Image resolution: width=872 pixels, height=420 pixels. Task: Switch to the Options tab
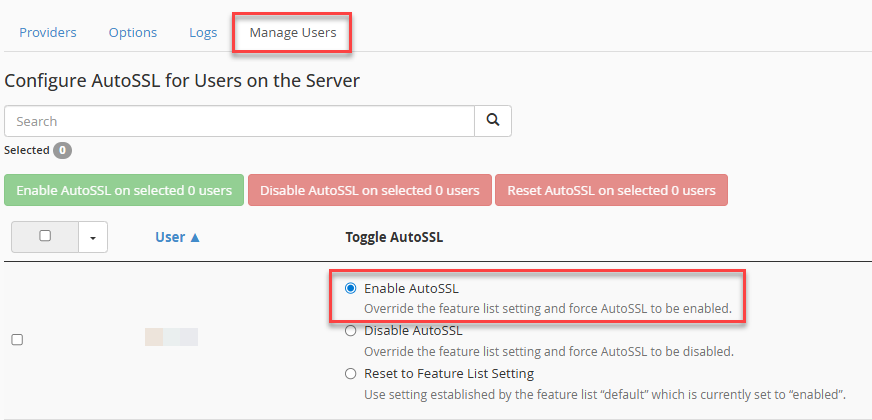(x=133, y=33)
